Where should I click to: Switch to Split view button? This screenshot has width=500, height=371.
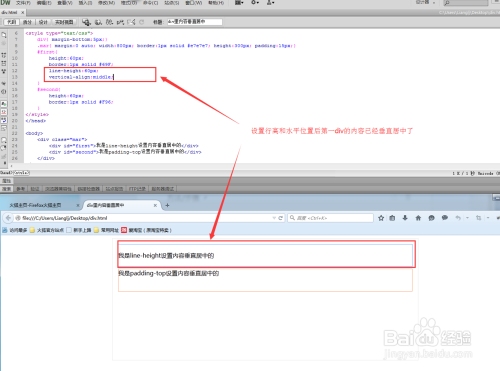click(27, 22)
